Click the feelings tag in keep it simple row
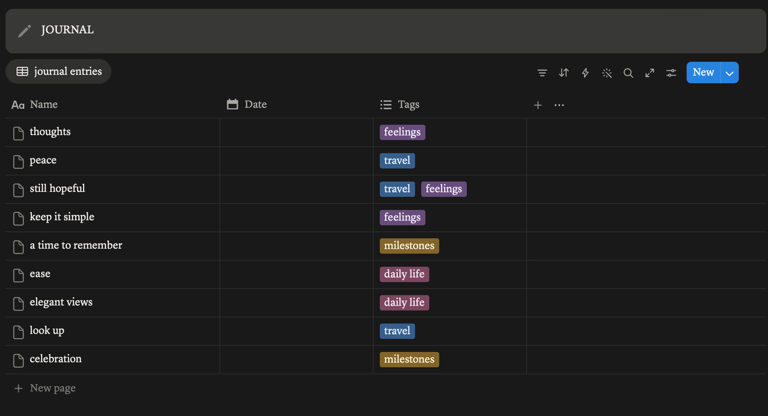The image size is (768, 416). (x=402, y=218)
